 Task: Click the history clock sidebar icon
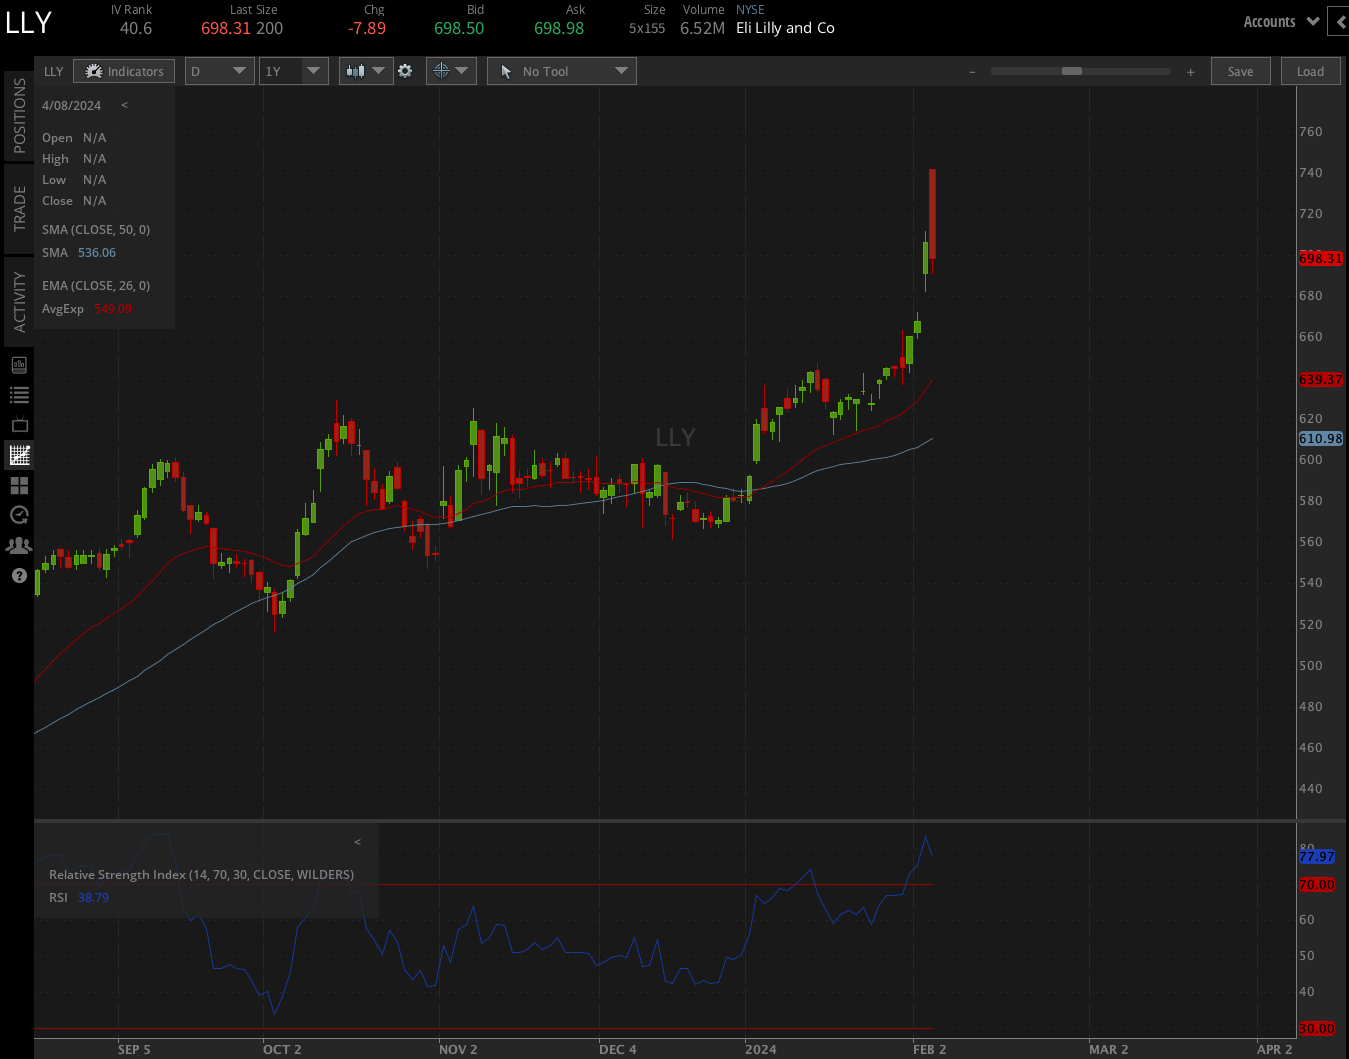(x=19, y=515)
